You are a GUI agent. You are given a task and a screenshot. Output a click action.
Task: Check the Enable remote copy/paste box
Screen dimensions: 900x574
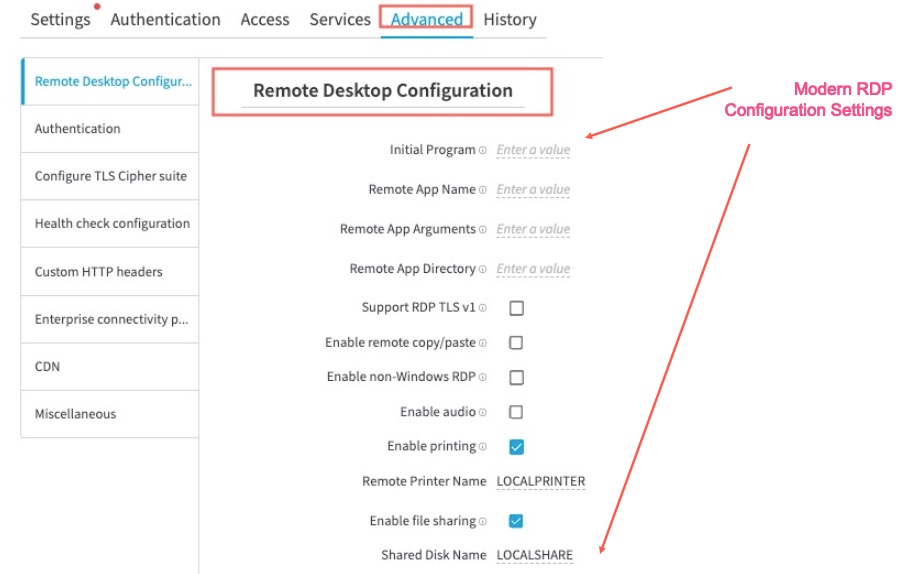click(x=516, y=343)
